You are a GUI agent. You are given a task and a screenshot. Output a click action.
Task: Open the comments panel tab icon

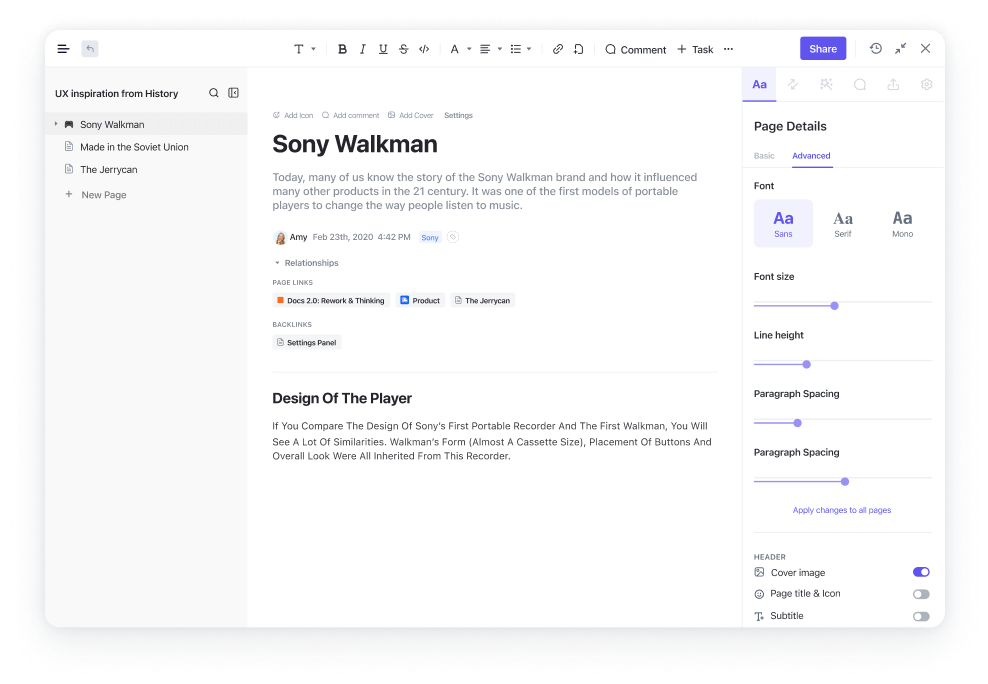pos(859,84)
